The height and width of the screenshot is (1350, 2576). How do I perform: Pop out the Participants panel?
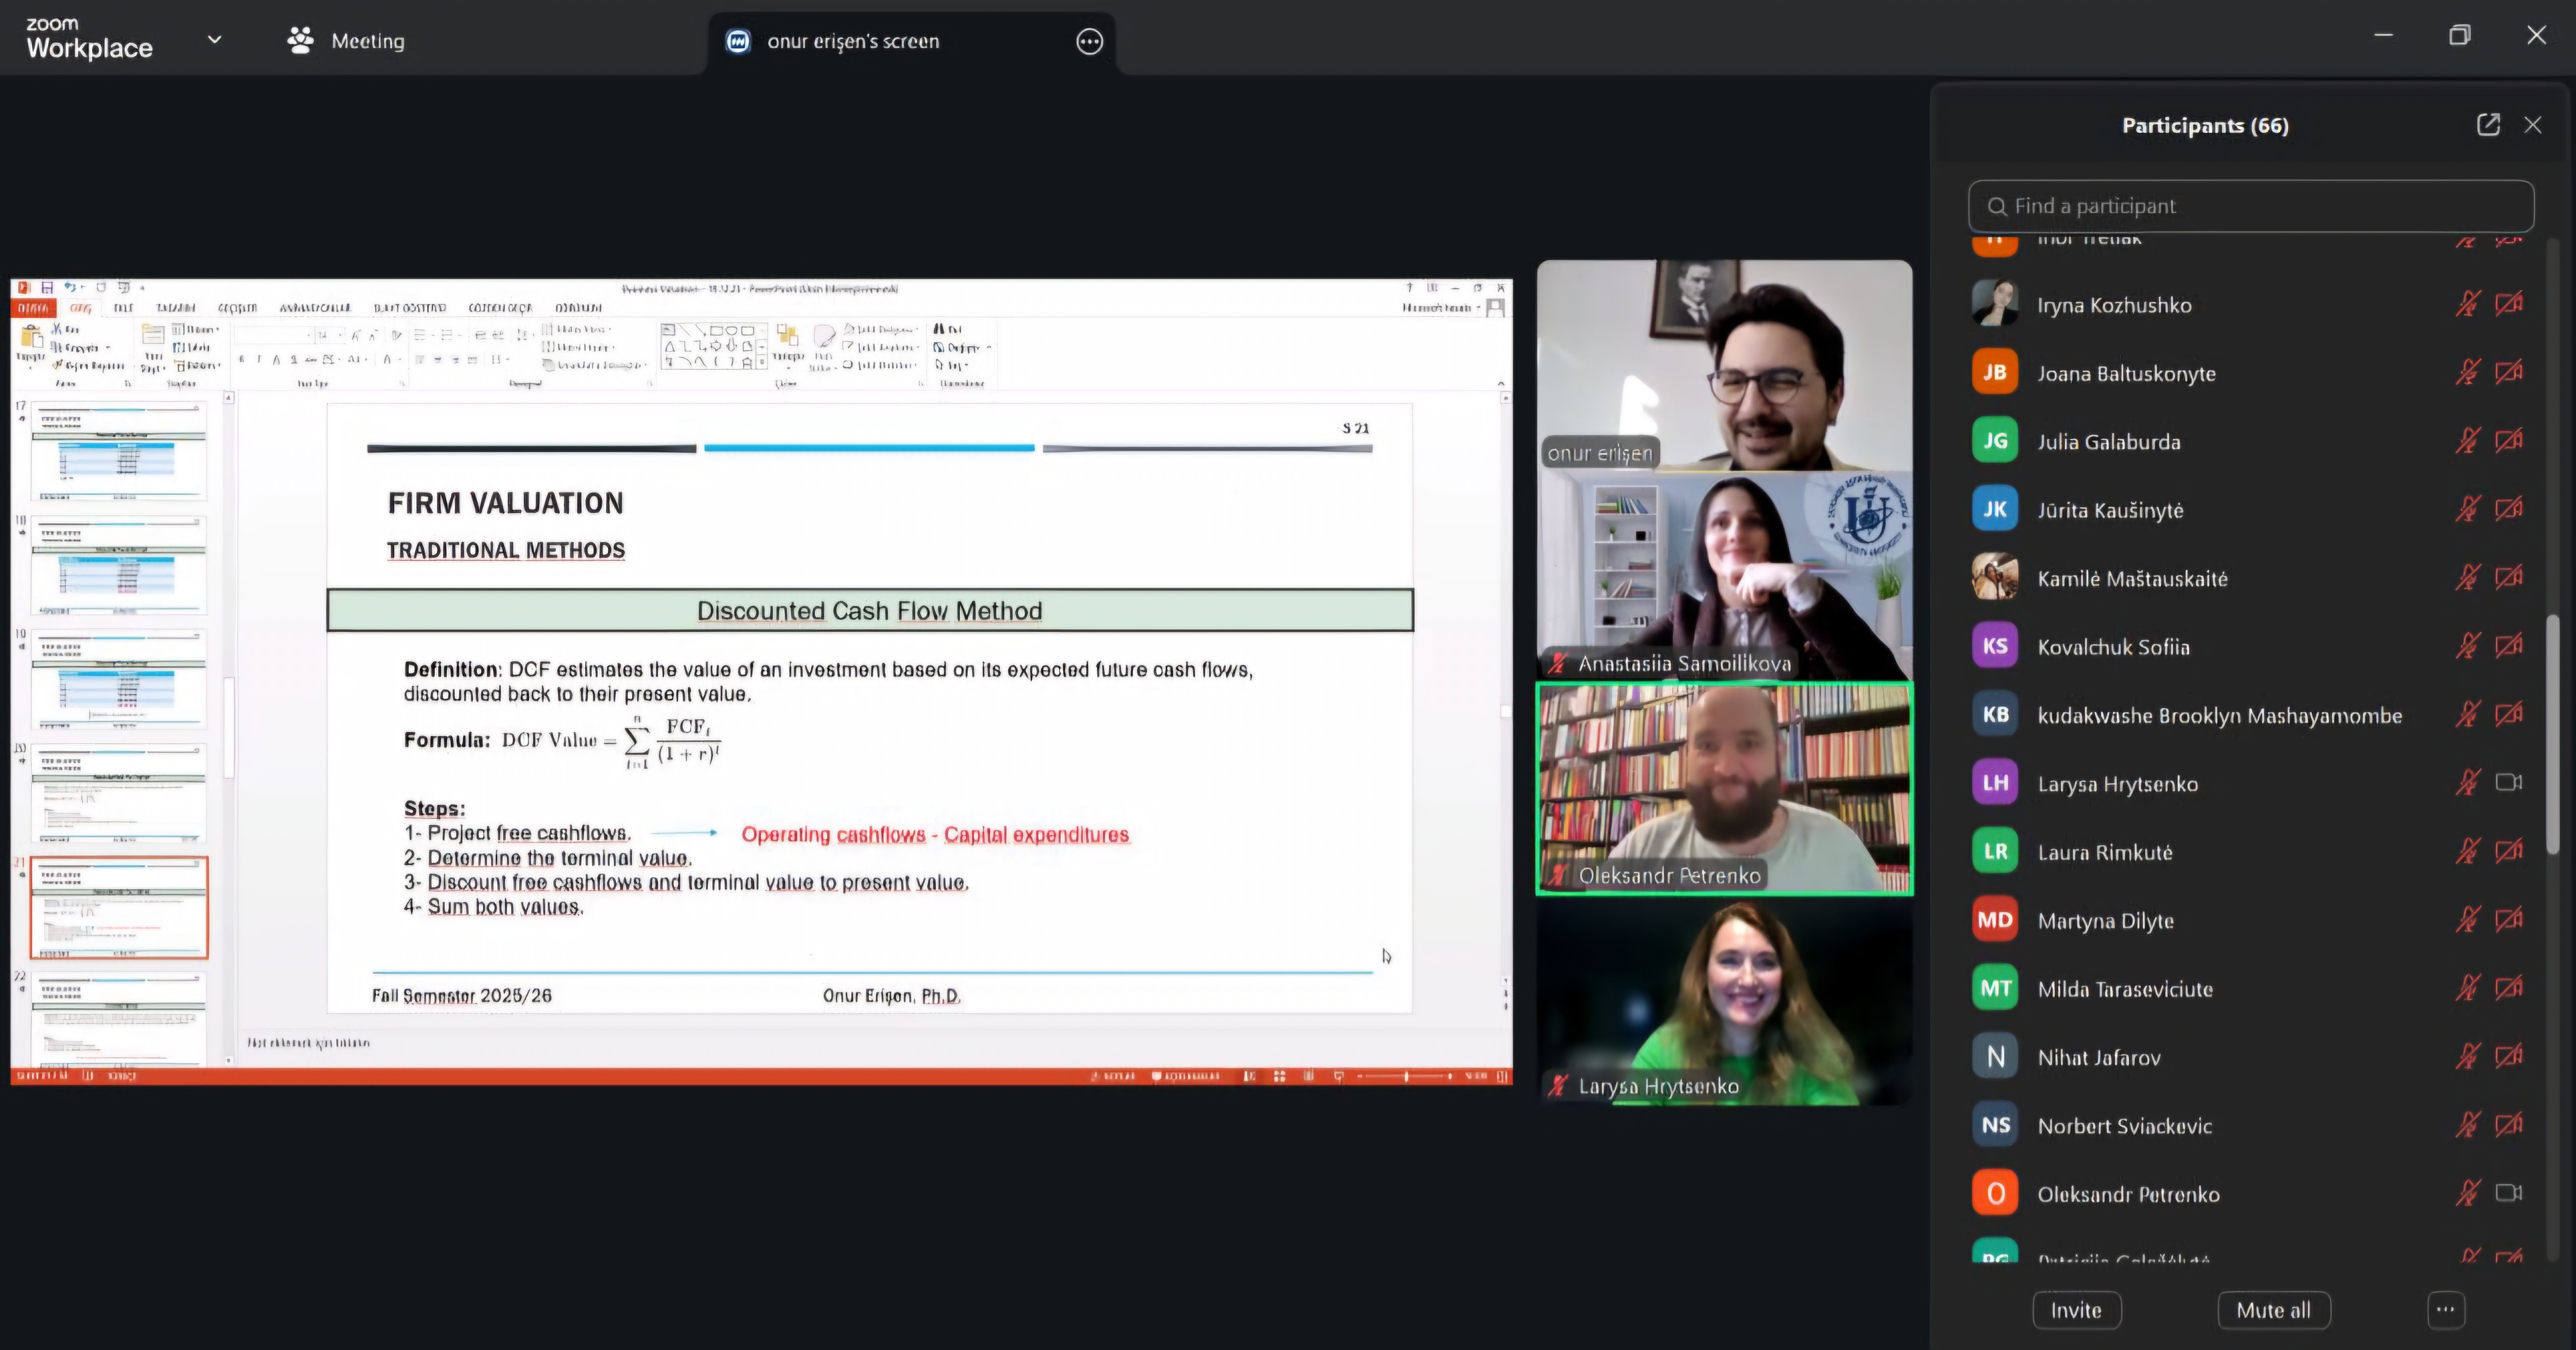(x=2488, y=125)
